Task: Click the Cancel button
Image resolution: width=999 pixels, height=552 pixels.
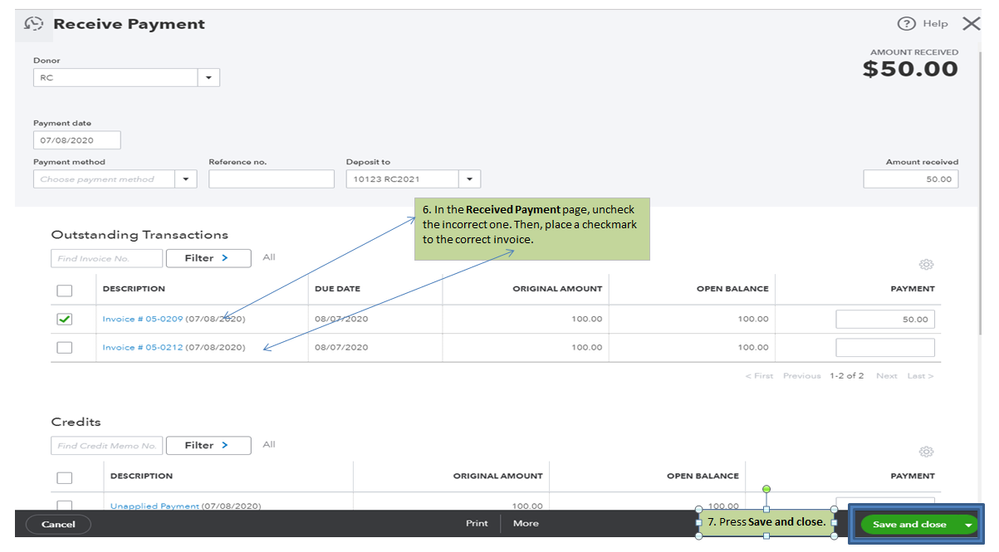Action: pos(58,524)
